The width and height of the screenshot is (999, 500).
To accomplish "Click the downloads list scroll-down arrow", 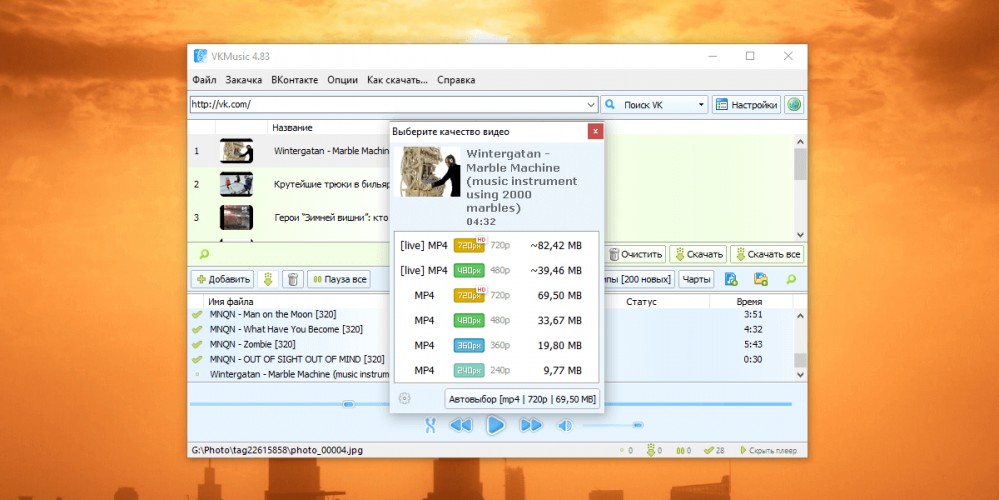I will (800, 376).
